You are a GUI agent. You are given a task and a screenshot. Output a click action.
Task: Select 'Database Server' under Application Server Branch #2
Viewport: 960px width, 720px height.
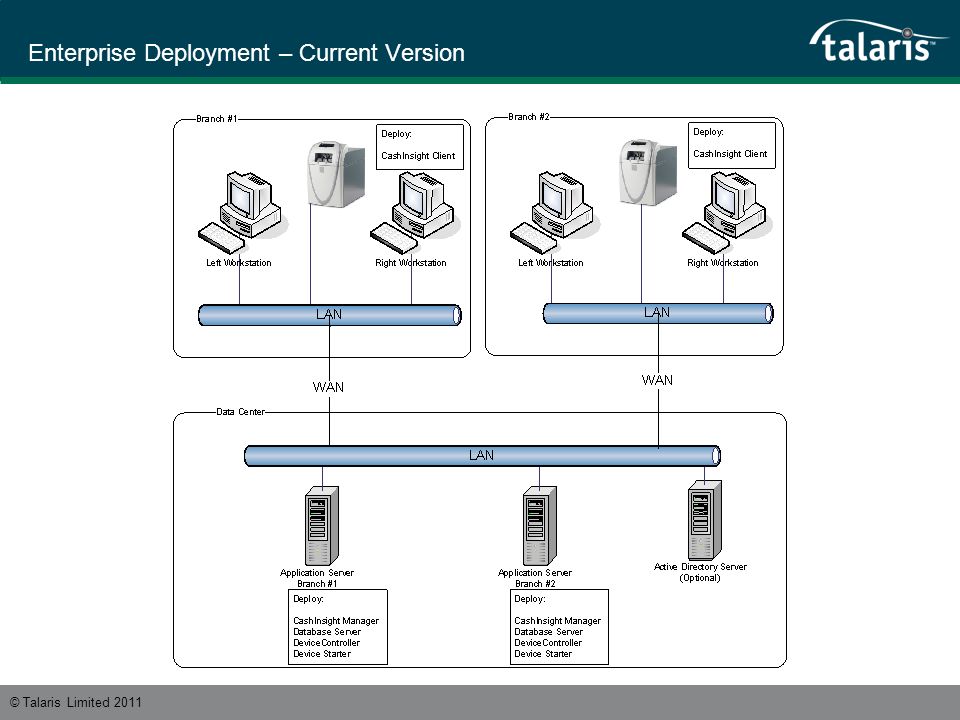click(x=548, y=632)
